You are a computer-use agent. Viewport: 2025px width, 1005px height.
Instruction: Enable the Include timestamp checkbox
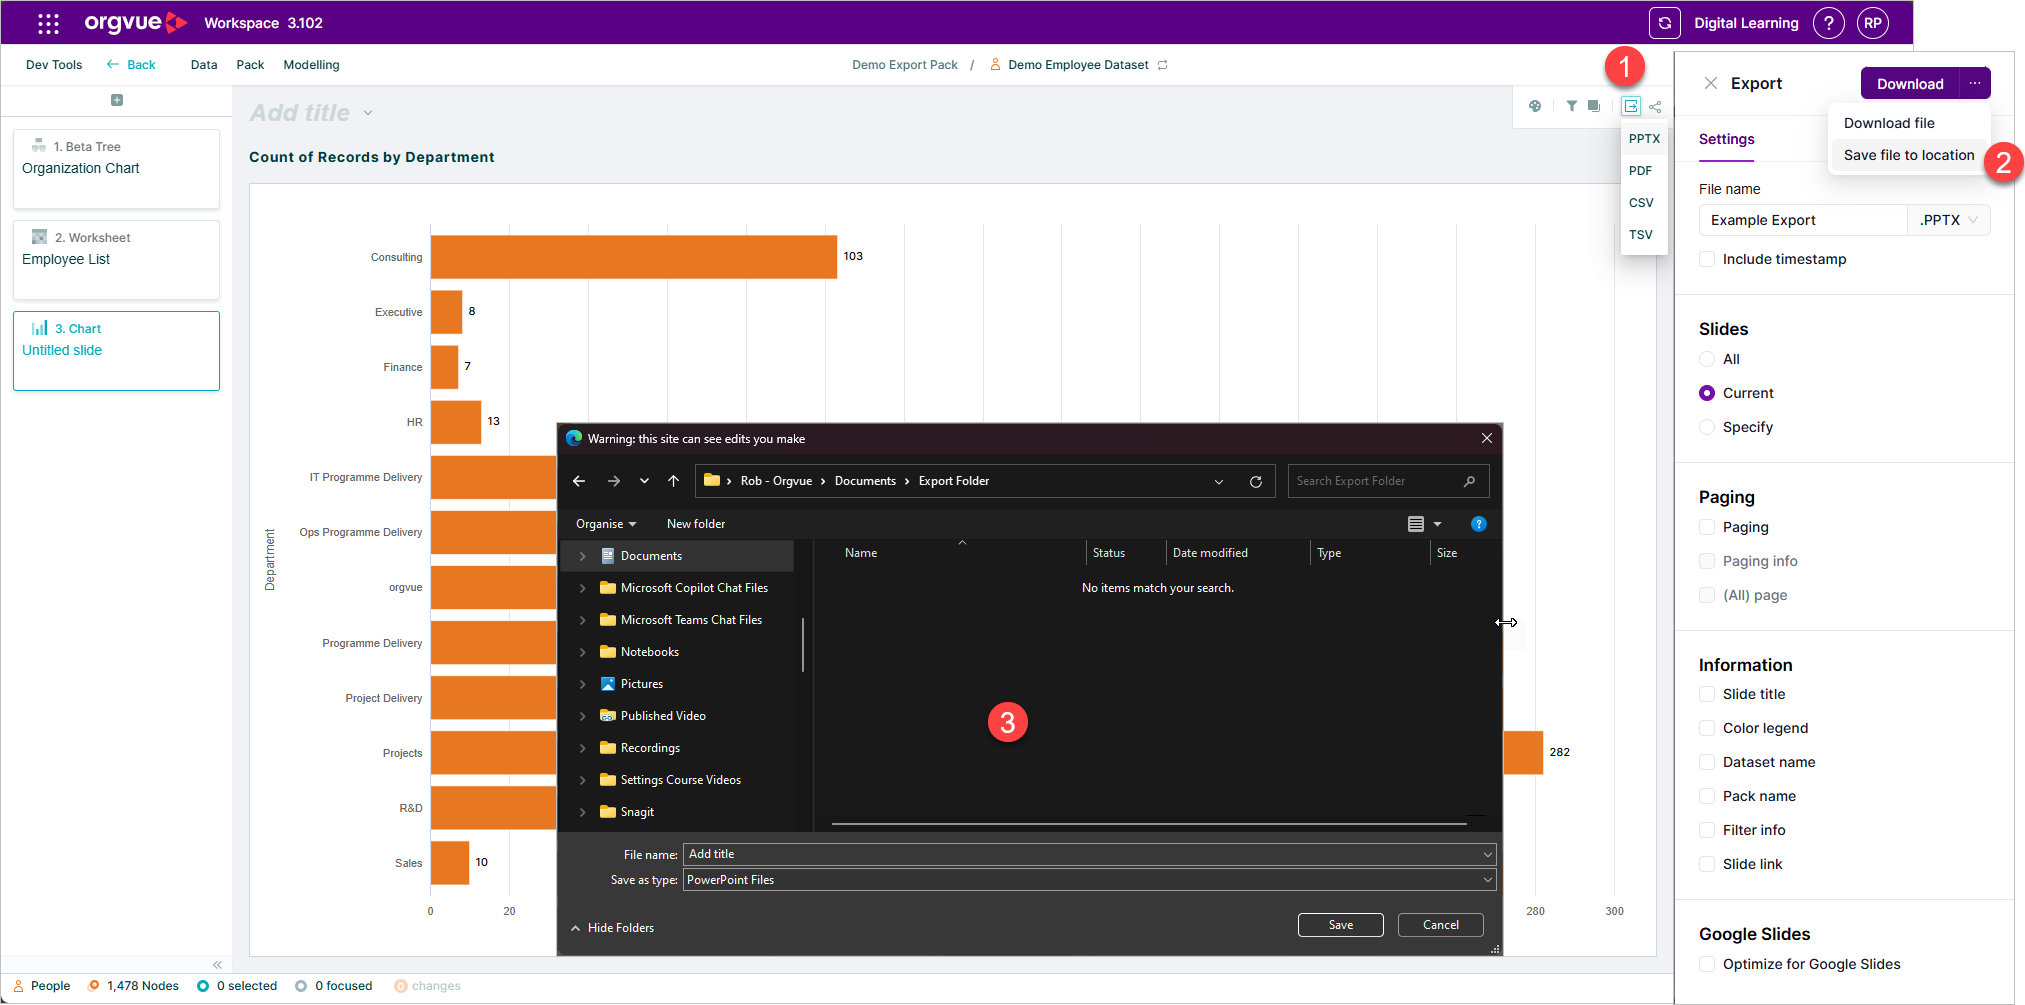tap(1707, 259)
